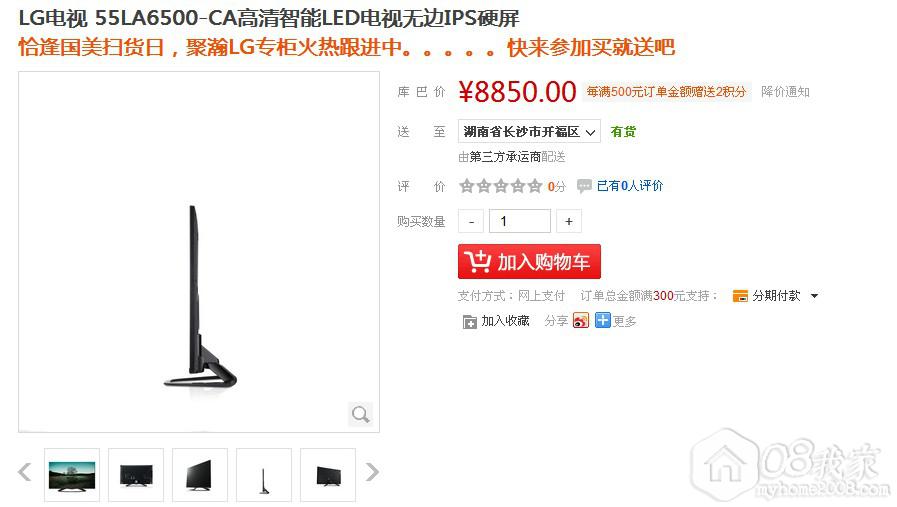Screen dimensions: 897x507
Task: Open the 已有0人评价 reviews link
Action: [x=629, y=186]
